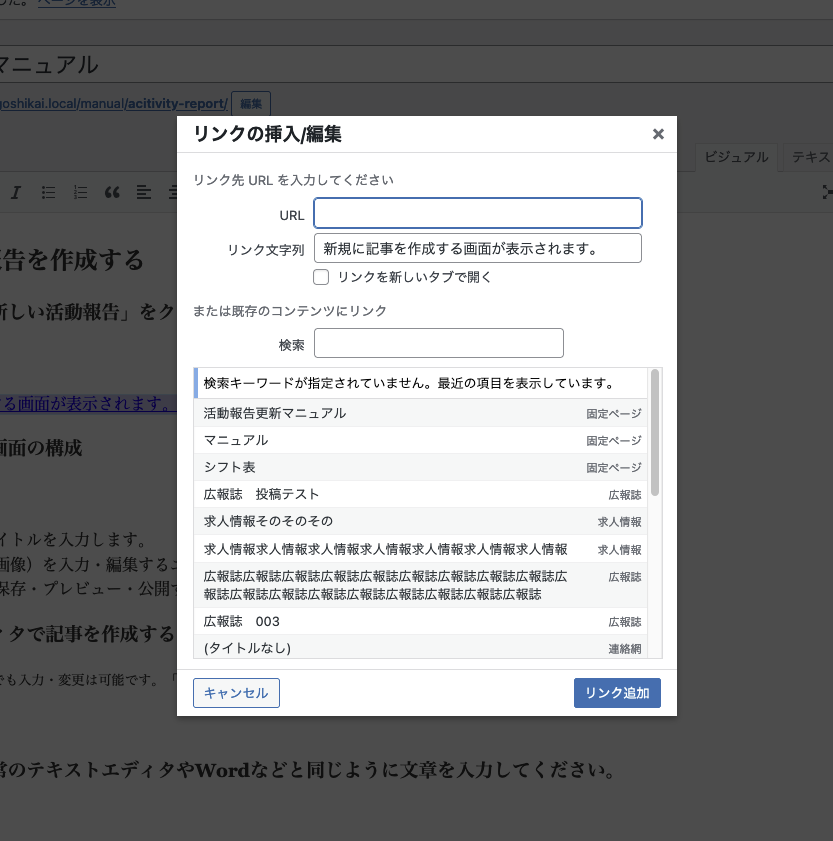Create a numbered list
This screenshot has width=833, height=841.
pos(80,192)
